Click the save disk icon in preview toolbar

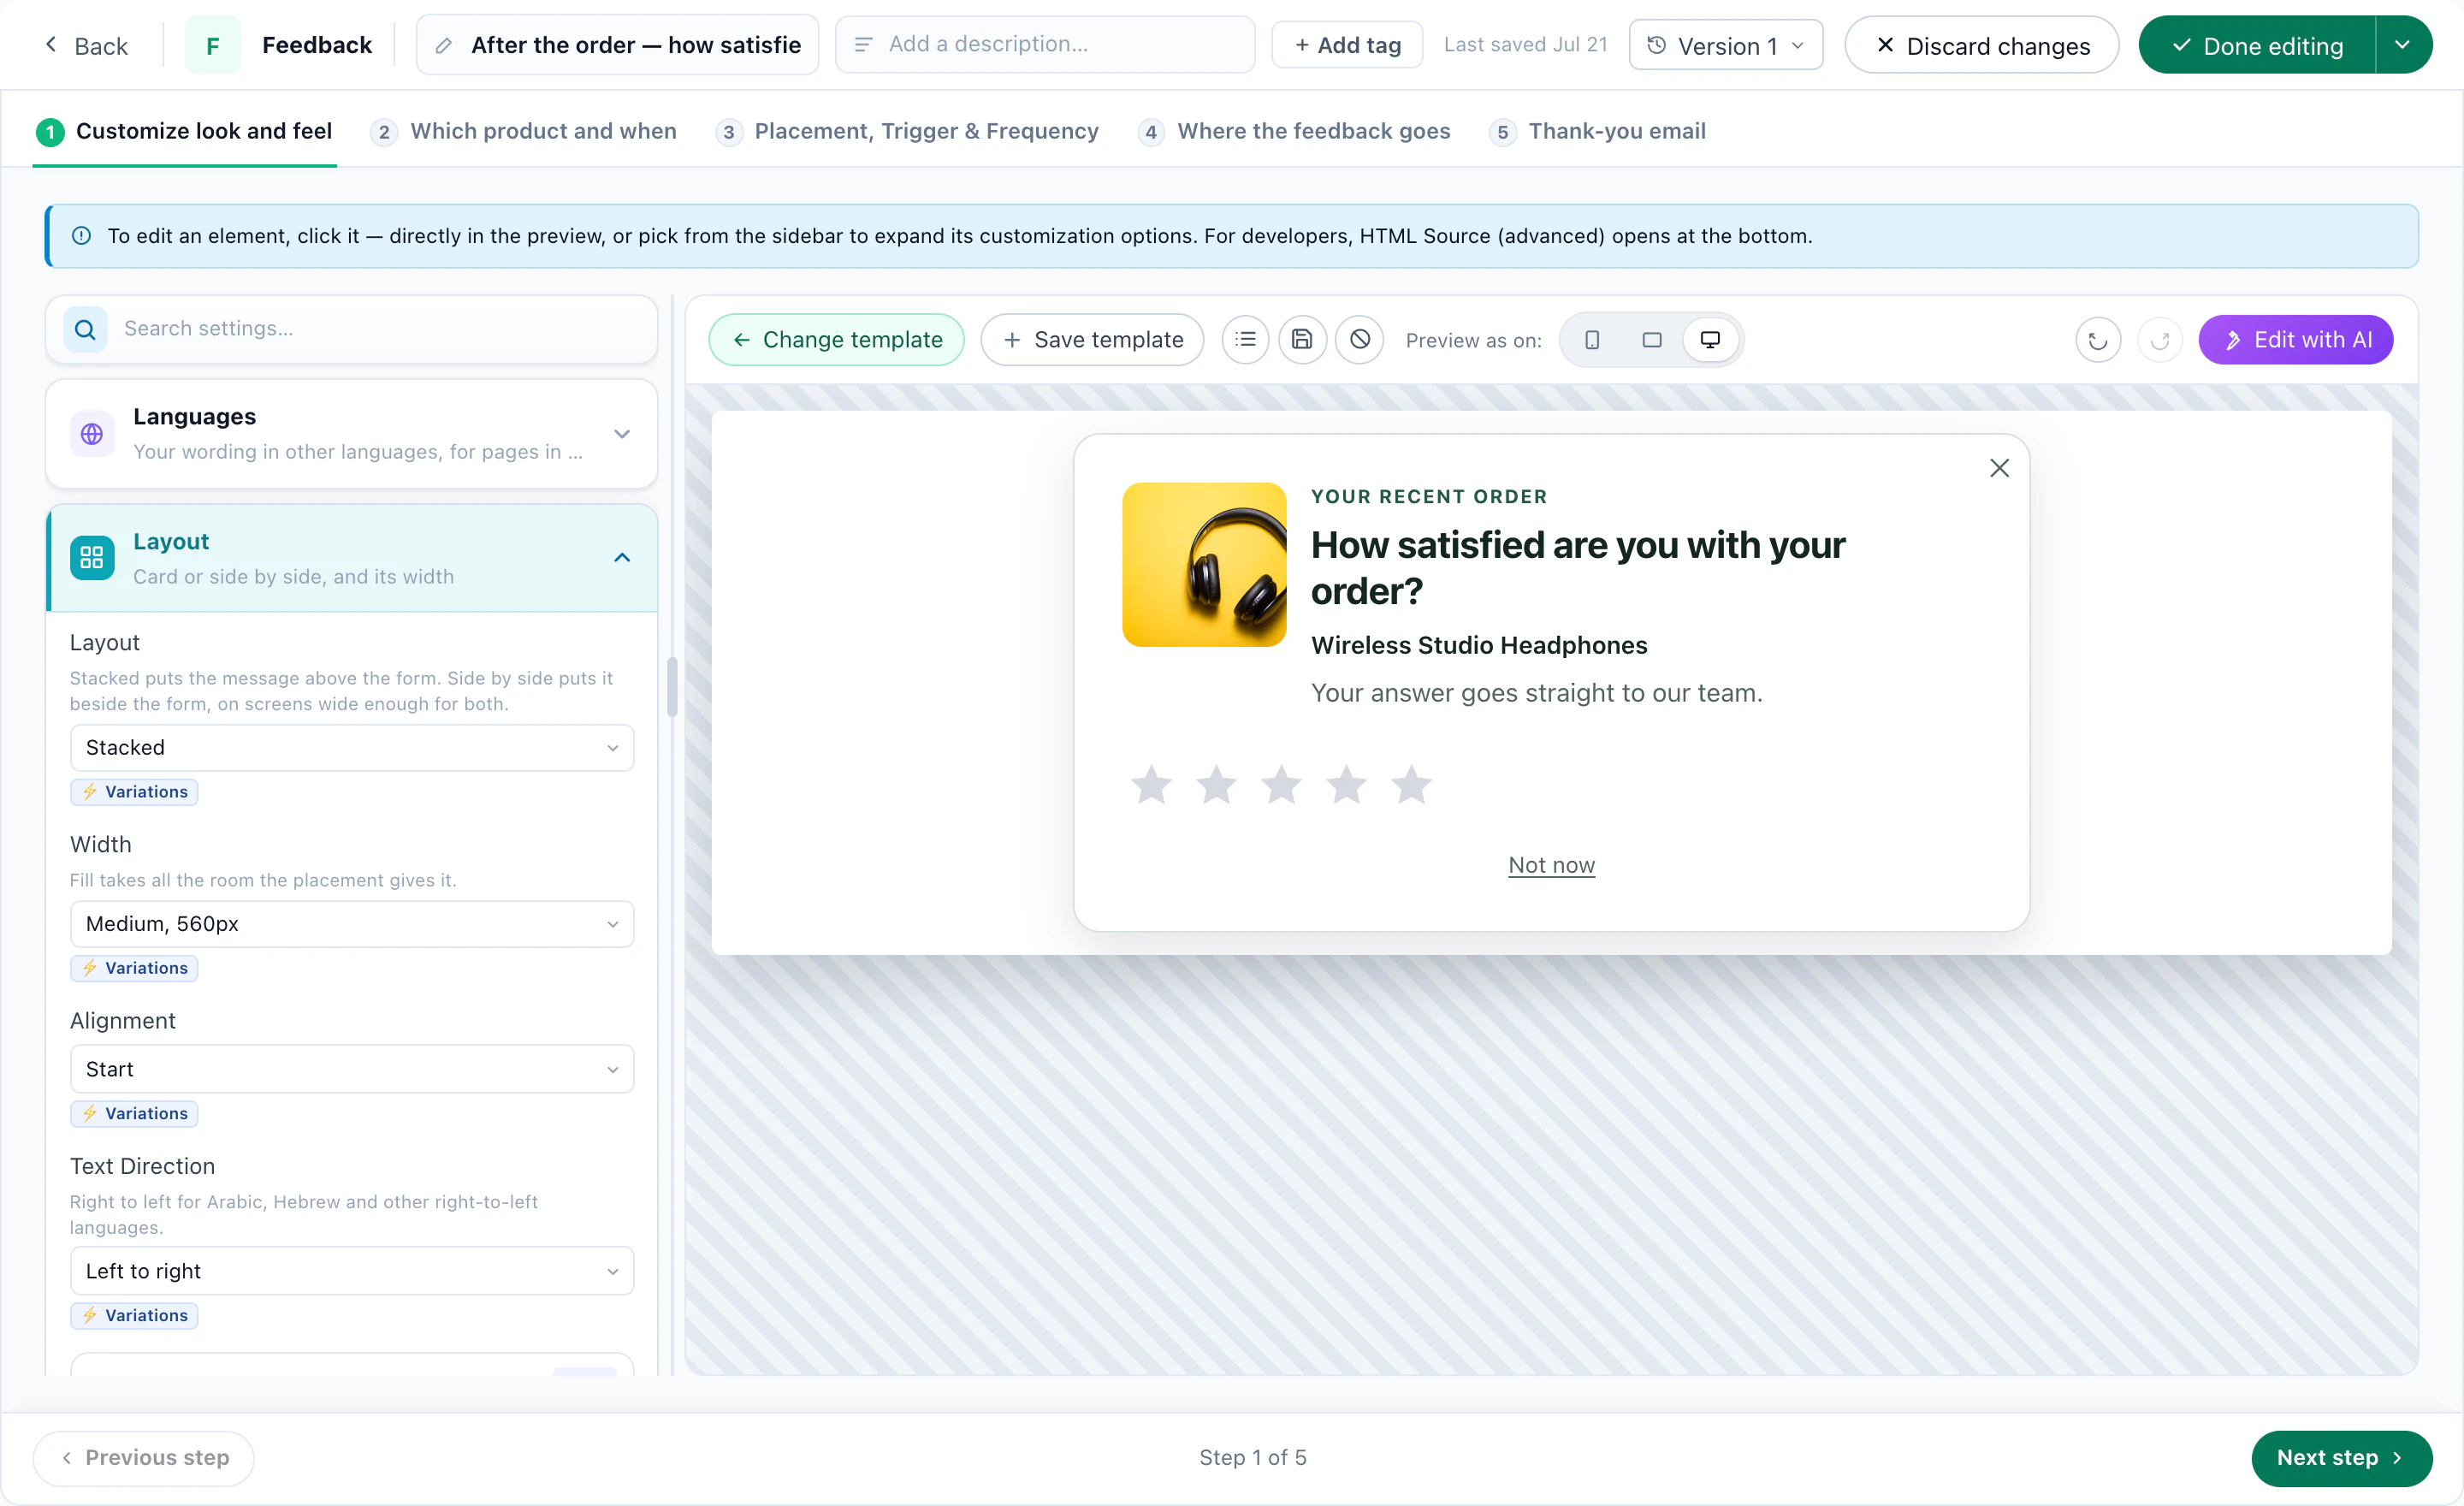[1302, 340]
